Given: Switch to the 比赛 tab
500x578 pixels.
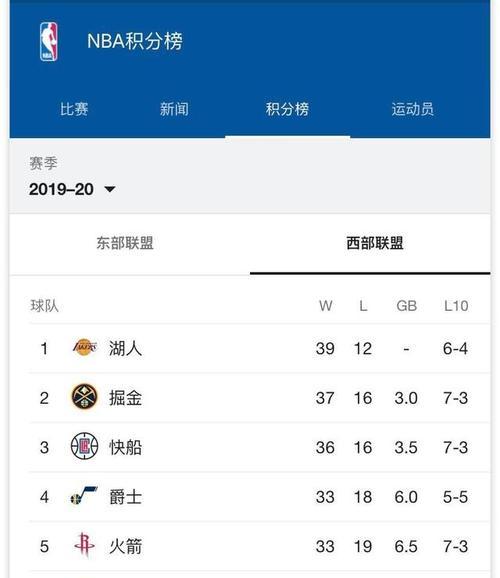Looking at the screenshot, I should [x=74, y=109].
